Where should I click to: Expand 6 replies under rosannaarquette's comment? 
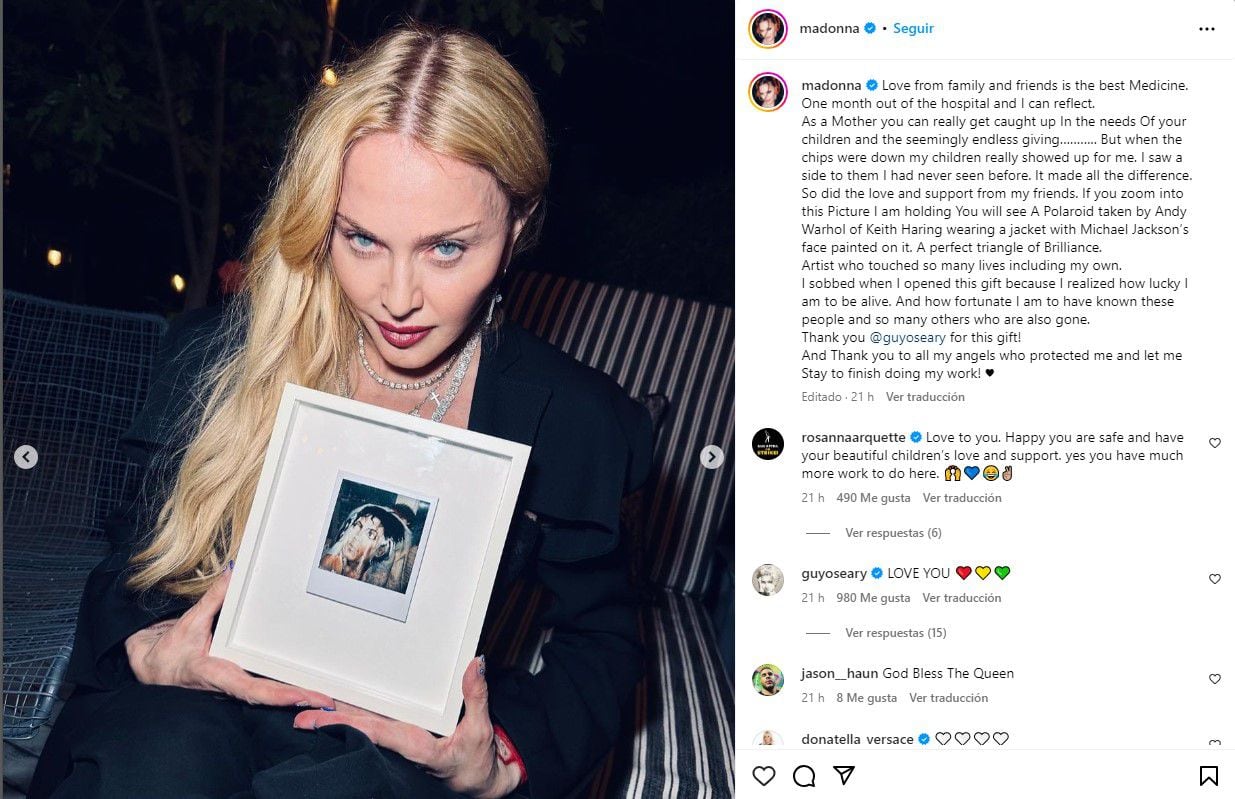click(x=893, y=533)
